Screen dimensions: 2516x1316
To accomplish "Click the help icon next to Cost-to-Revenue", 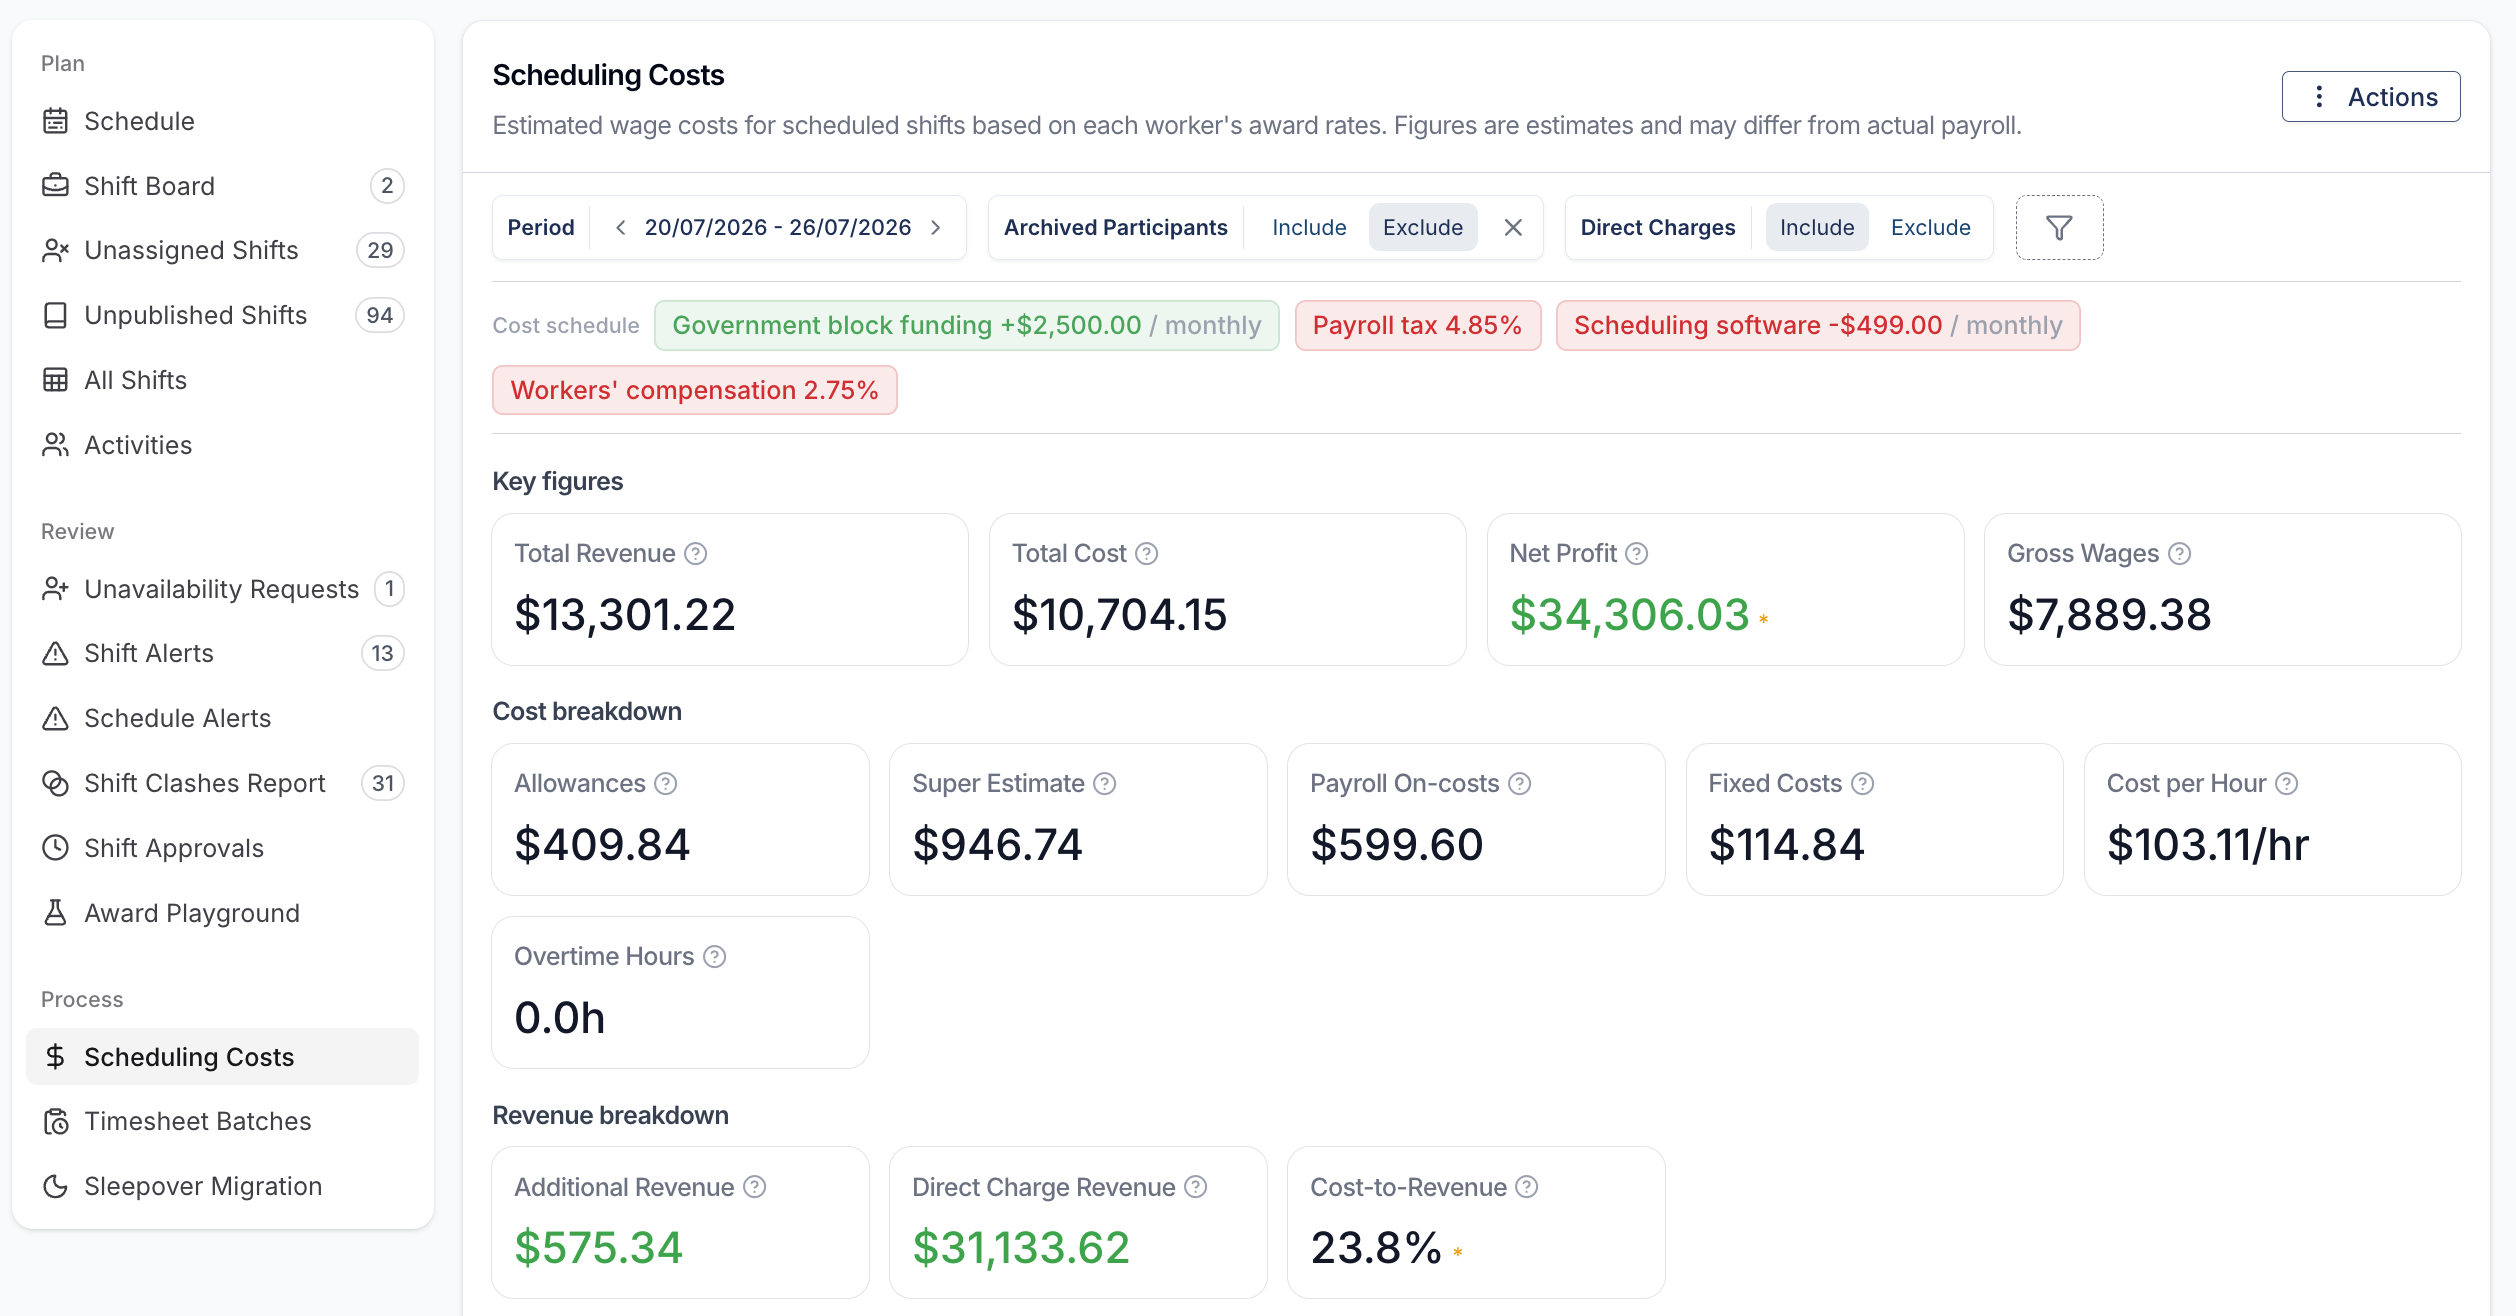I will point(1527,1187).
